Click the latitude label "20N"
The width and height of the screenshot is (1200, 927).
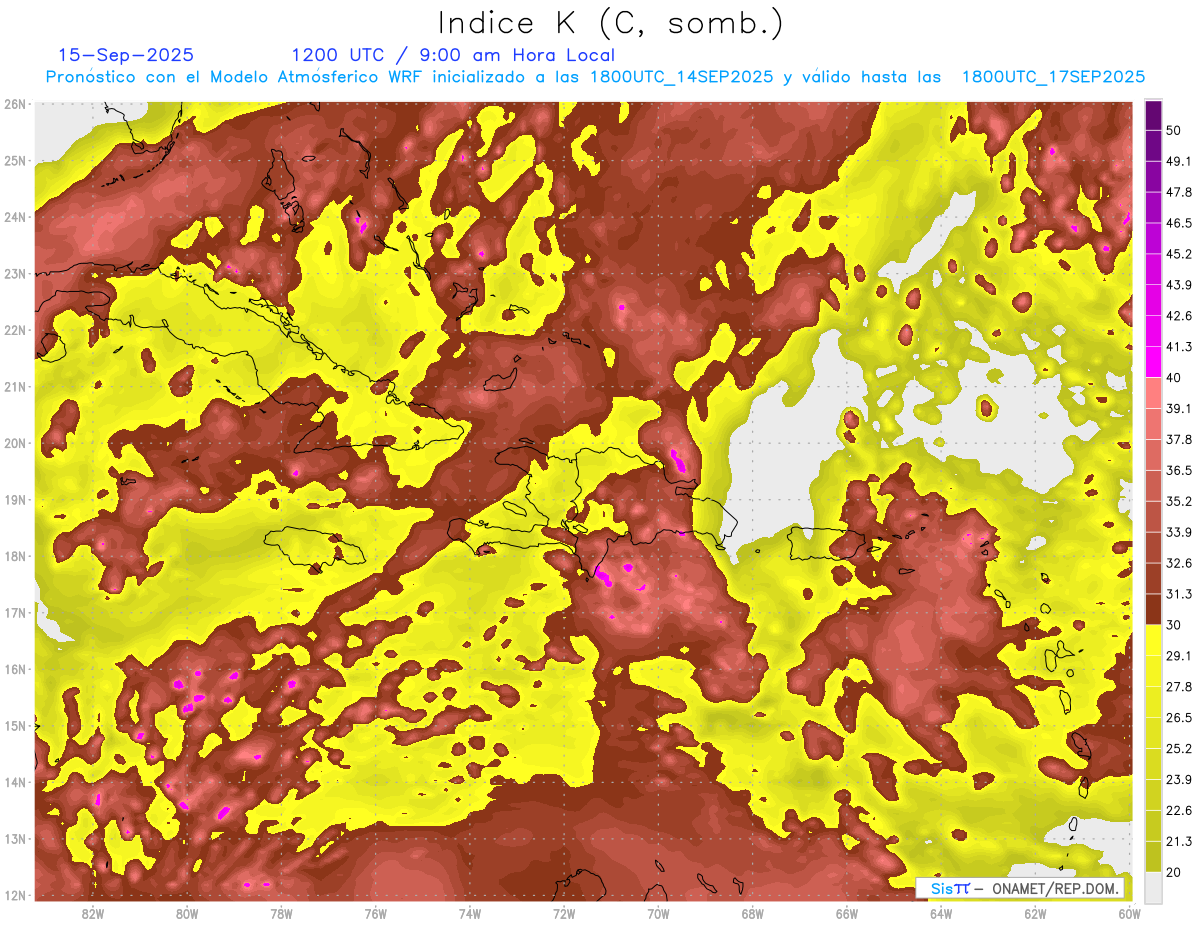point(15,443)
